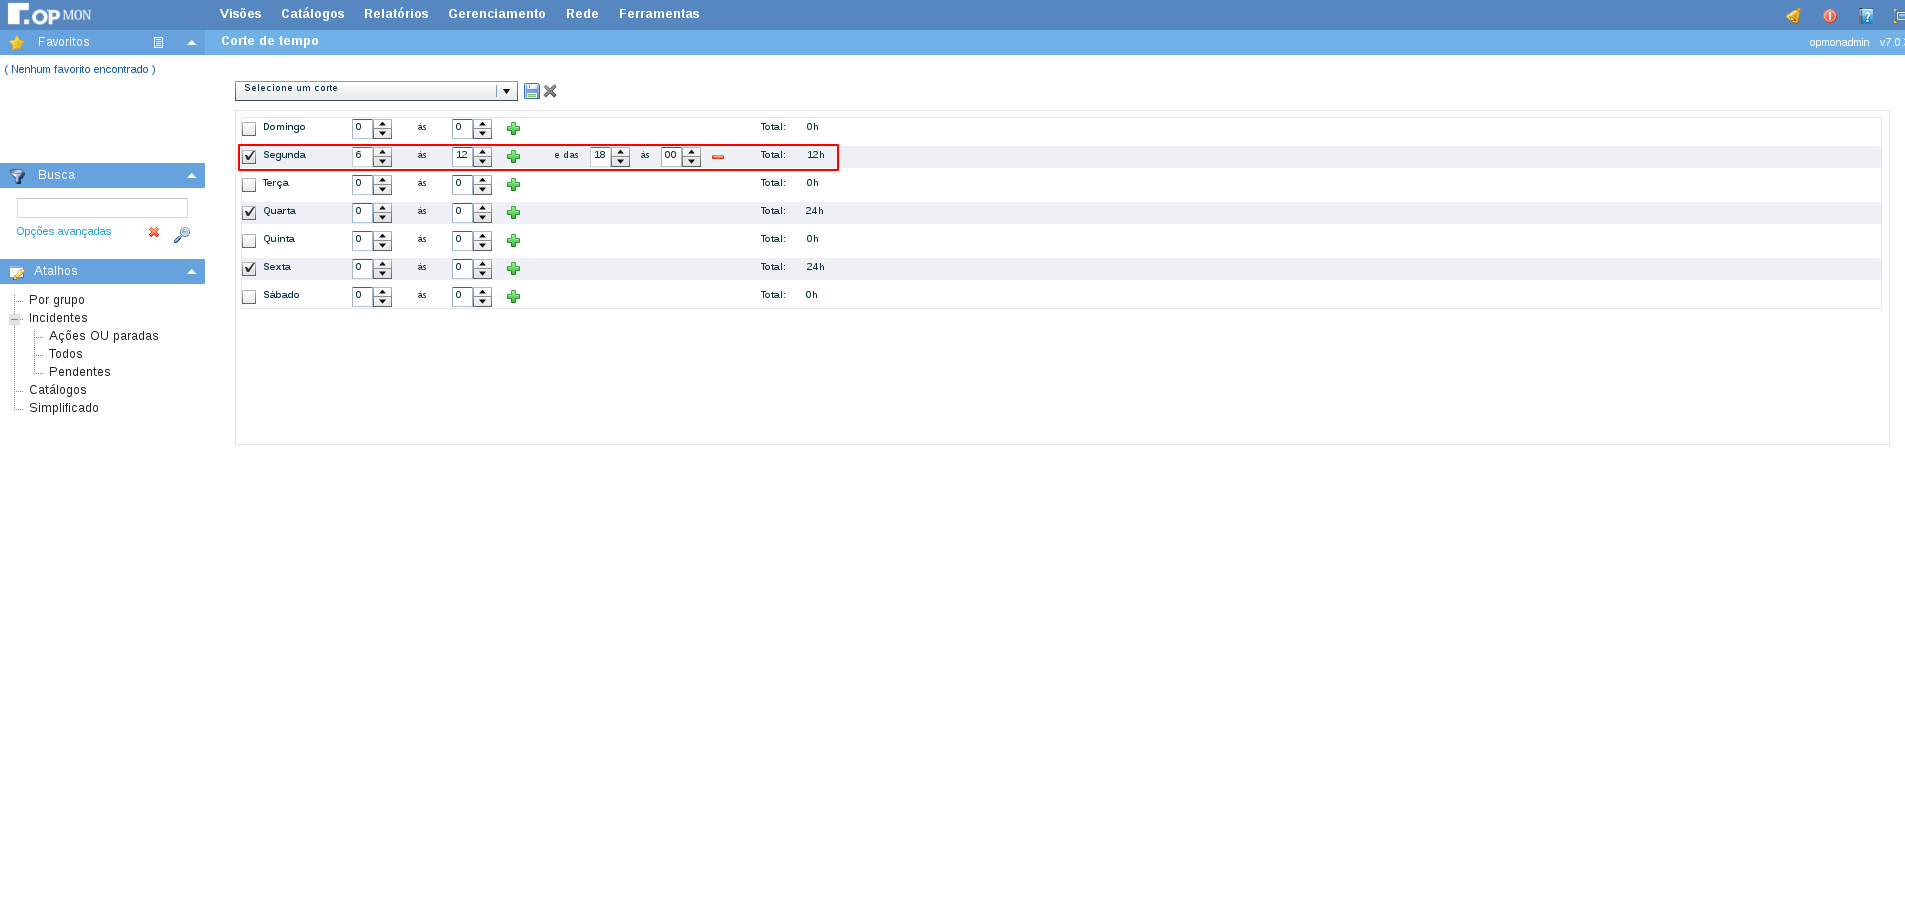Screen dimensions: 1905x898
Task: Check the Terça checkbox
Action: click(249, 185)
